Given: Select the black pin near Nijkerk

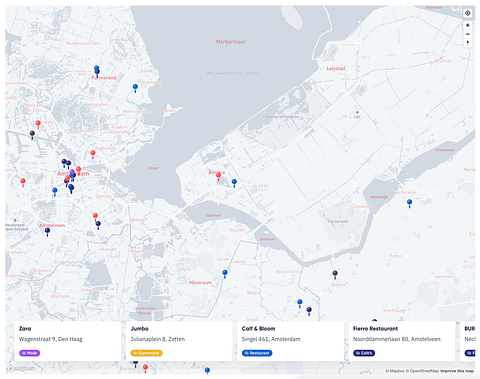Looking at the screenshot, I should [x=335, y=275].
